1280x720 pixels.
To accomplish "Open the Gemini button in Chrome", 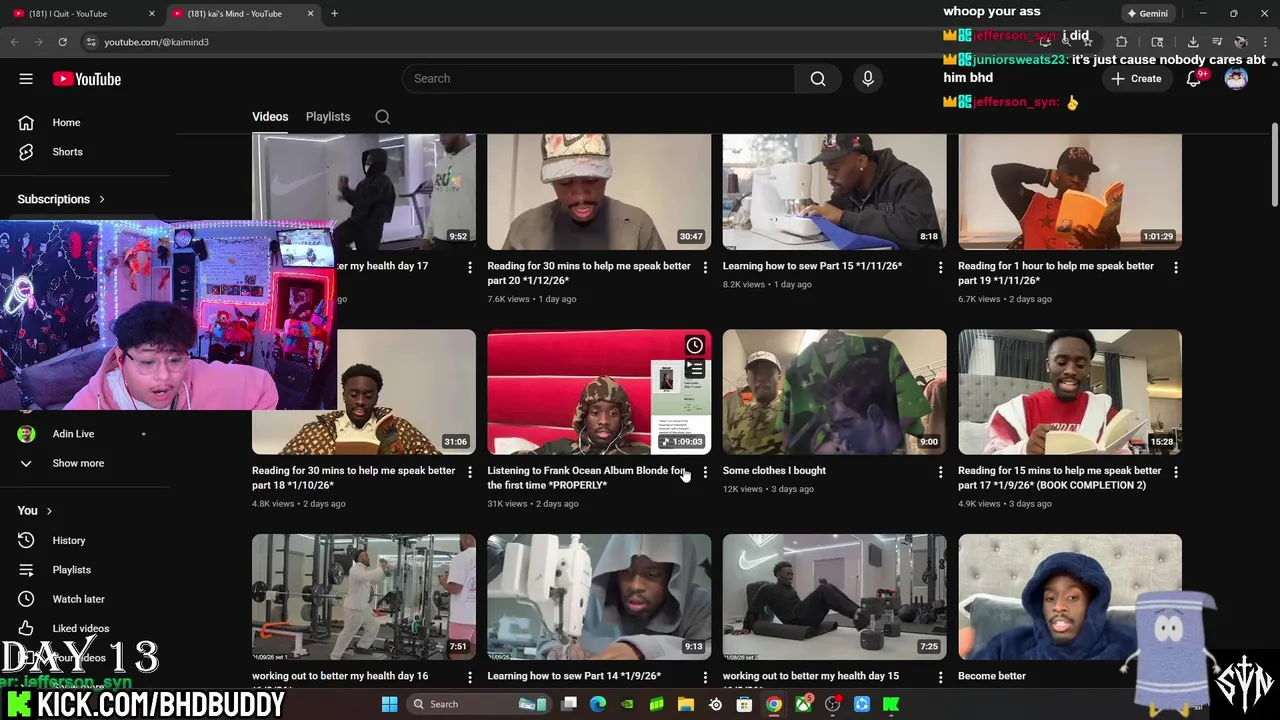I will [1146, 14].
